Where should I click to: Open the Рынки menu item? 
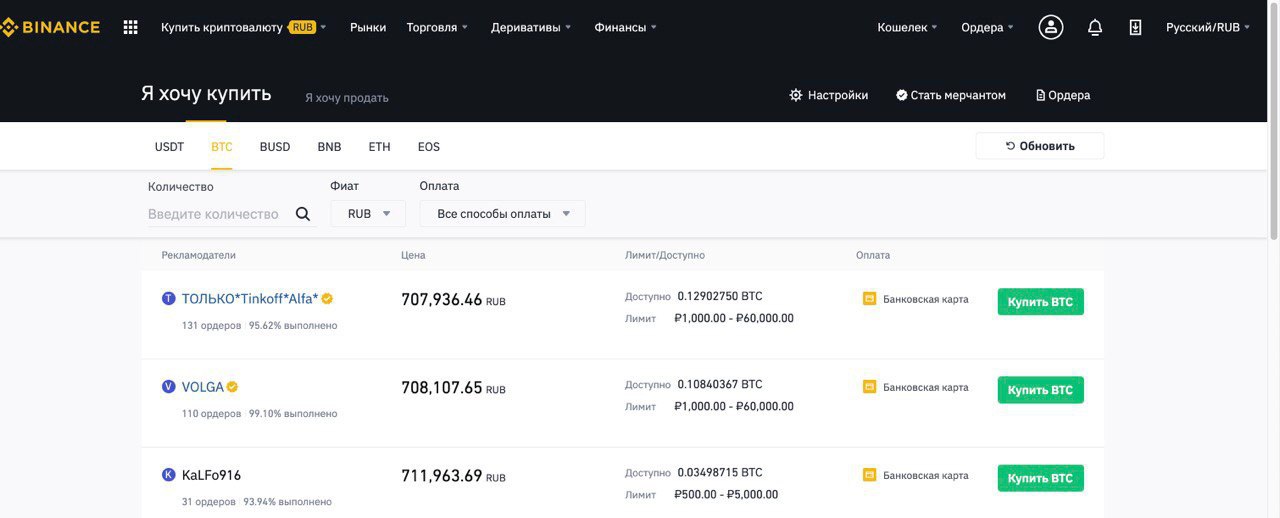(368, 27)
